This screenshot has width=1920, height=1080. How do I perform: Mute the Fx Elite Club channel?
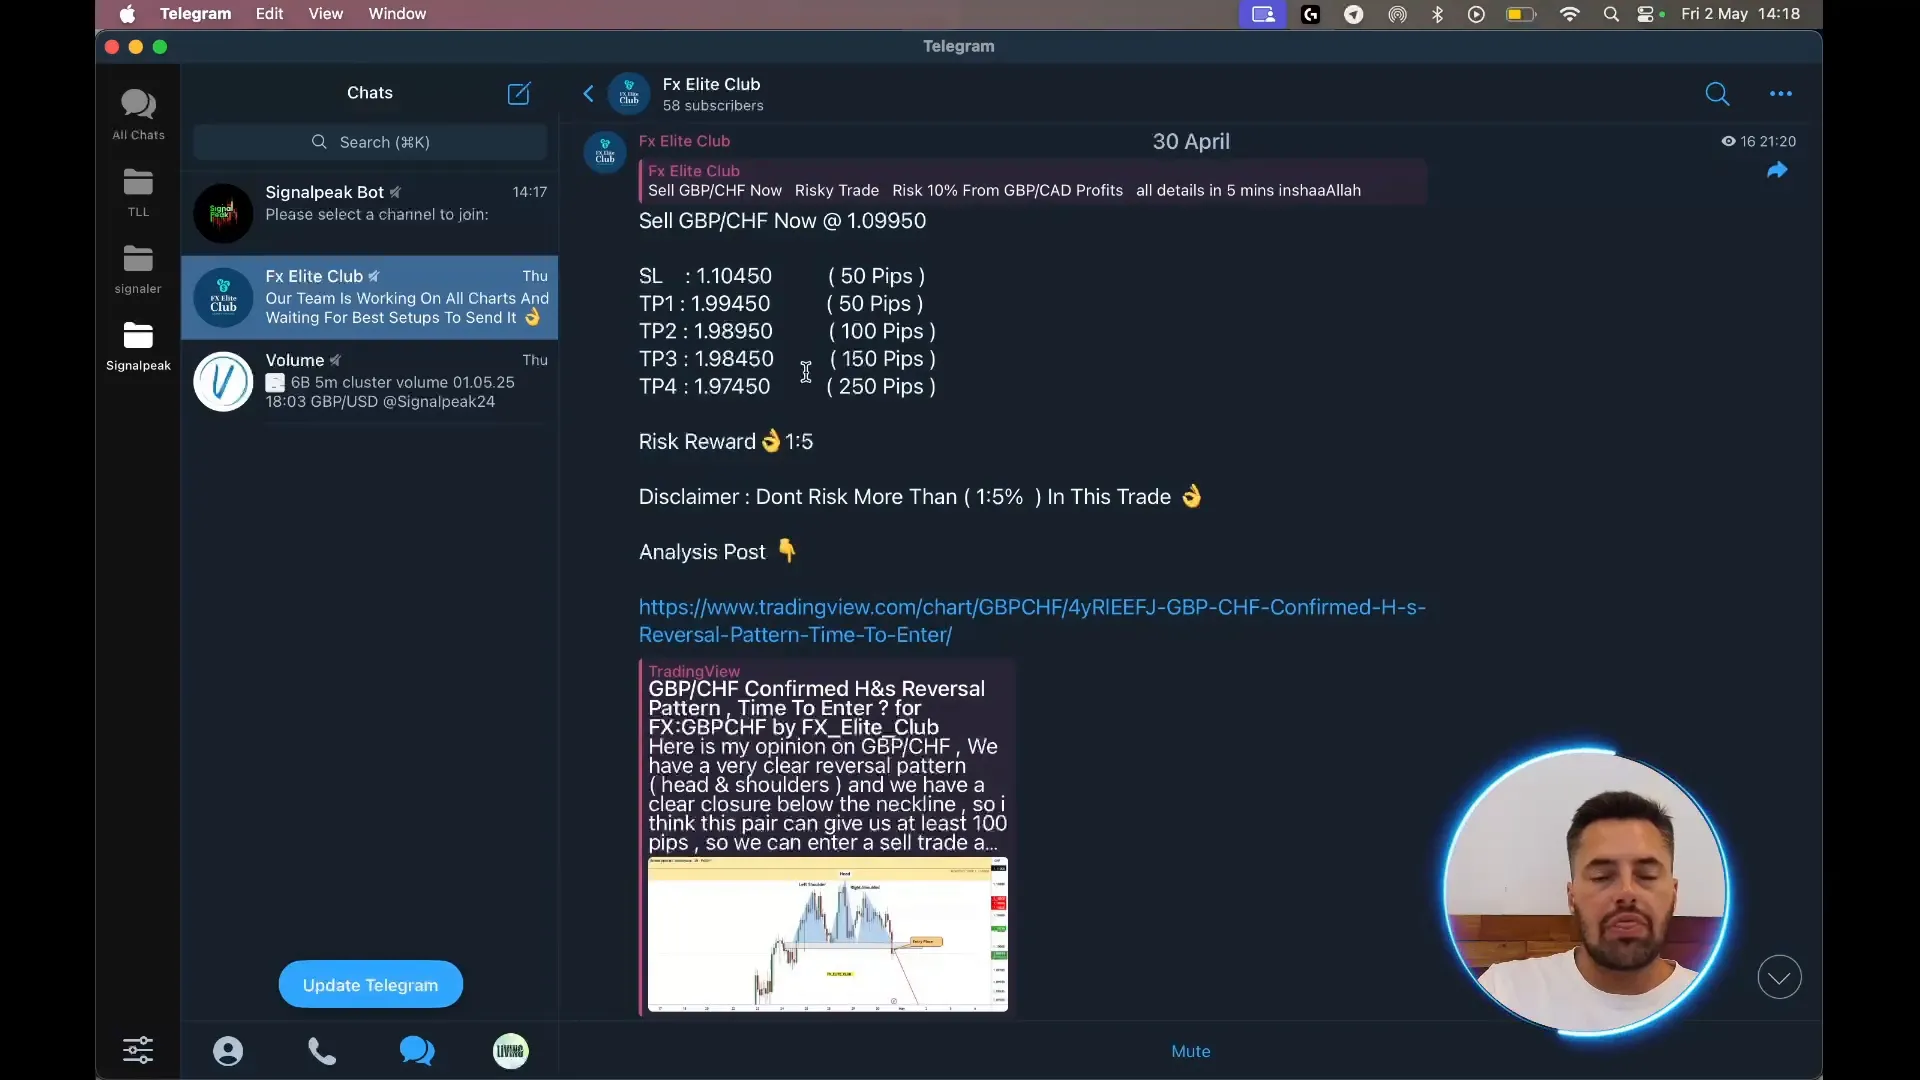click(x=1190, y=1051)
